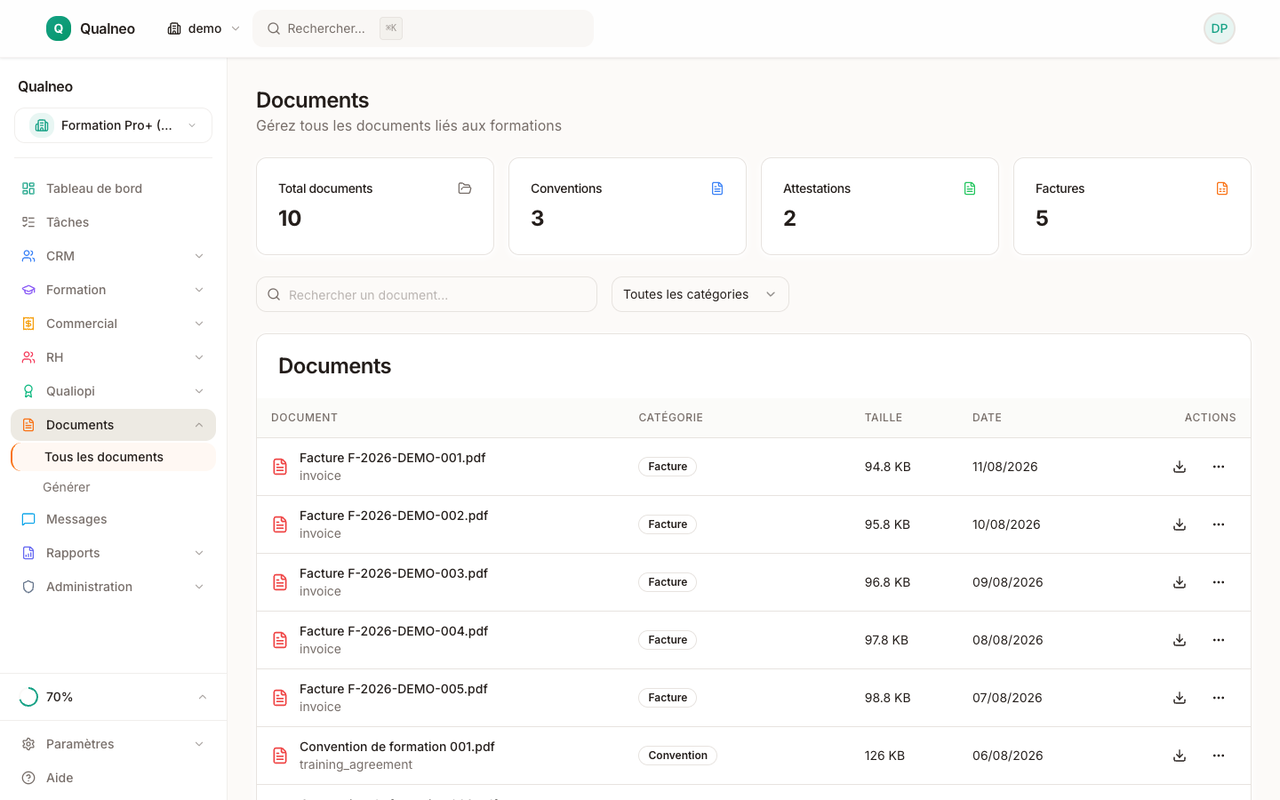
Task: Download Facture F-2026-DEMO-002.pdf
Action: click(1180, 525)
